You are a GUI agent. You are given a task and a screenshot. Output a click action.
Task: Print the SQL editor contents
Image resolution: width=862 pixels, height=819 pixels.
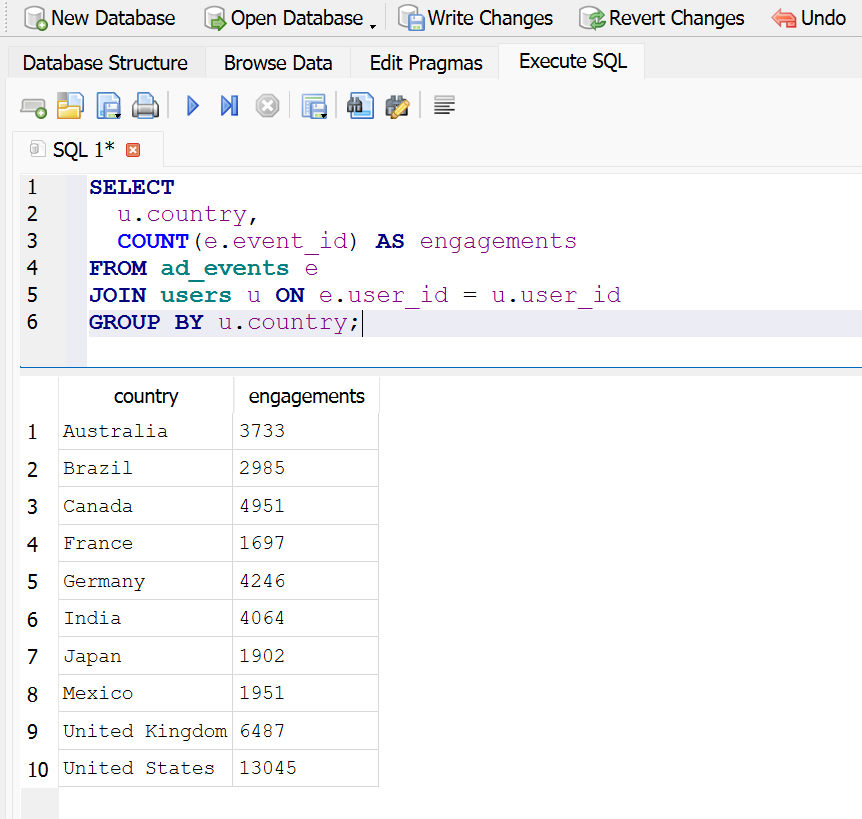[146, 106]
